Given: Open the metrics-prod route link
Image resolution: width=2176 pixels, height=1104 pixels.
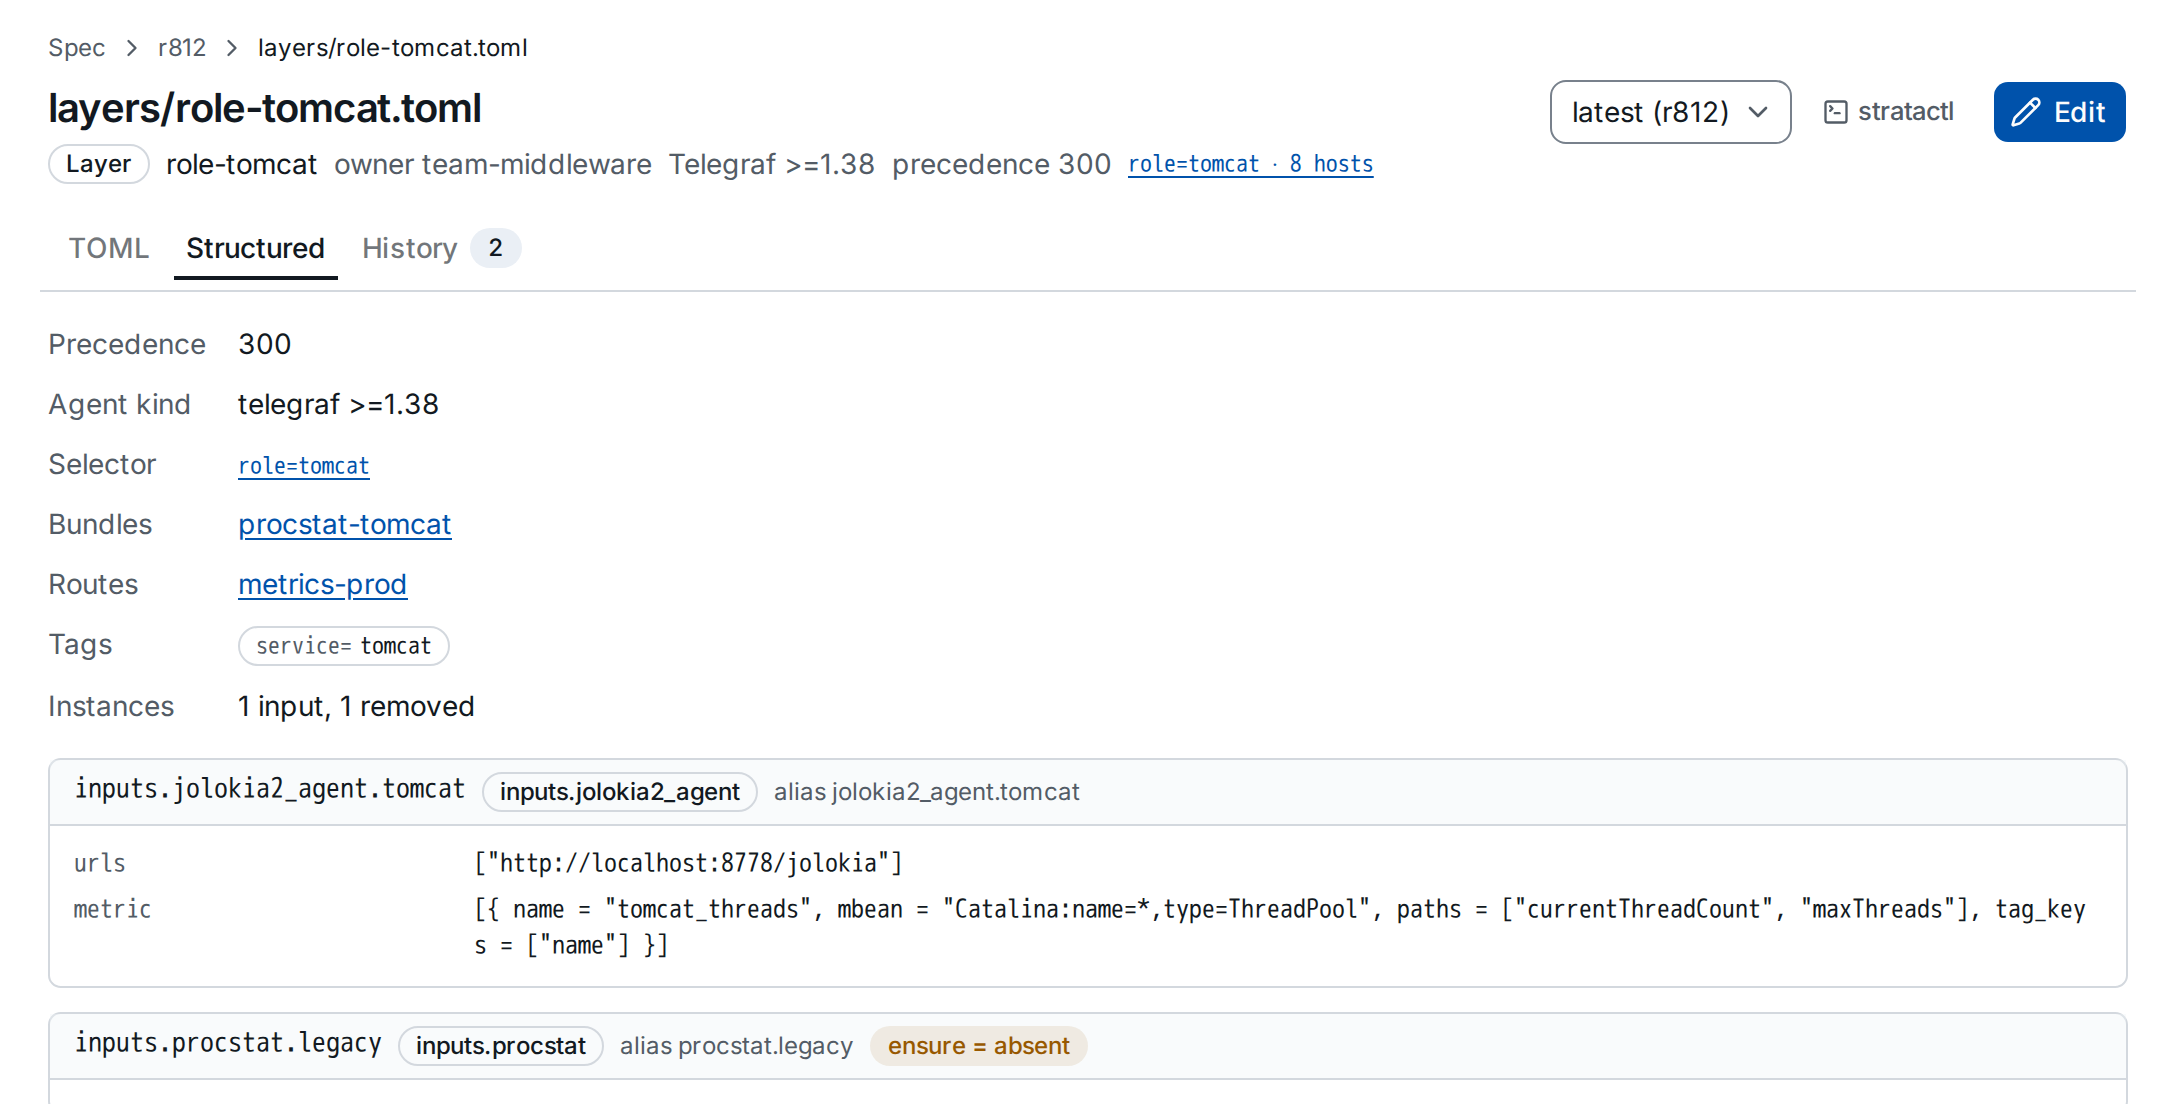Looking at the screenshot, I should [323, 585].
